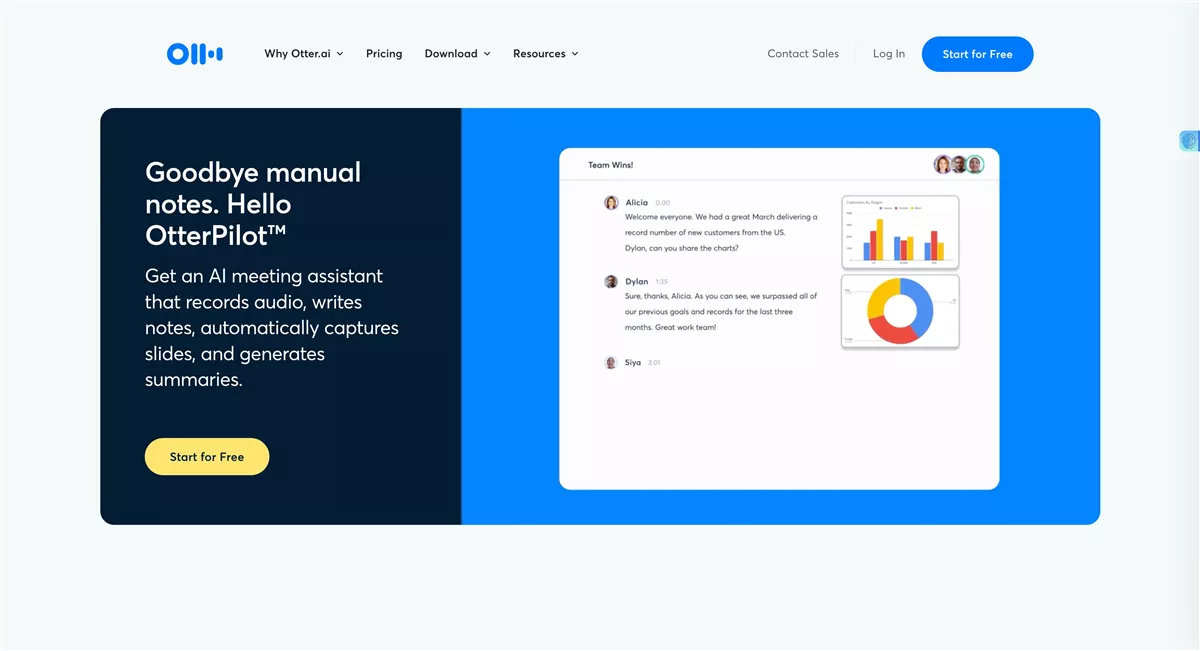Screen dimensions: 1200x651
Task: Open the bar chart slide thumbnail
Action: click(900, 232)
